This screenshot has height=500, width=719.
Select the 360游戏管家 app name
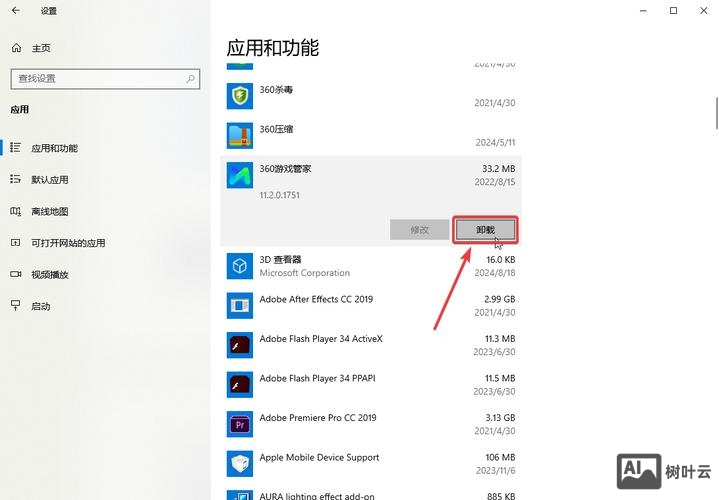tap(285, 169)
